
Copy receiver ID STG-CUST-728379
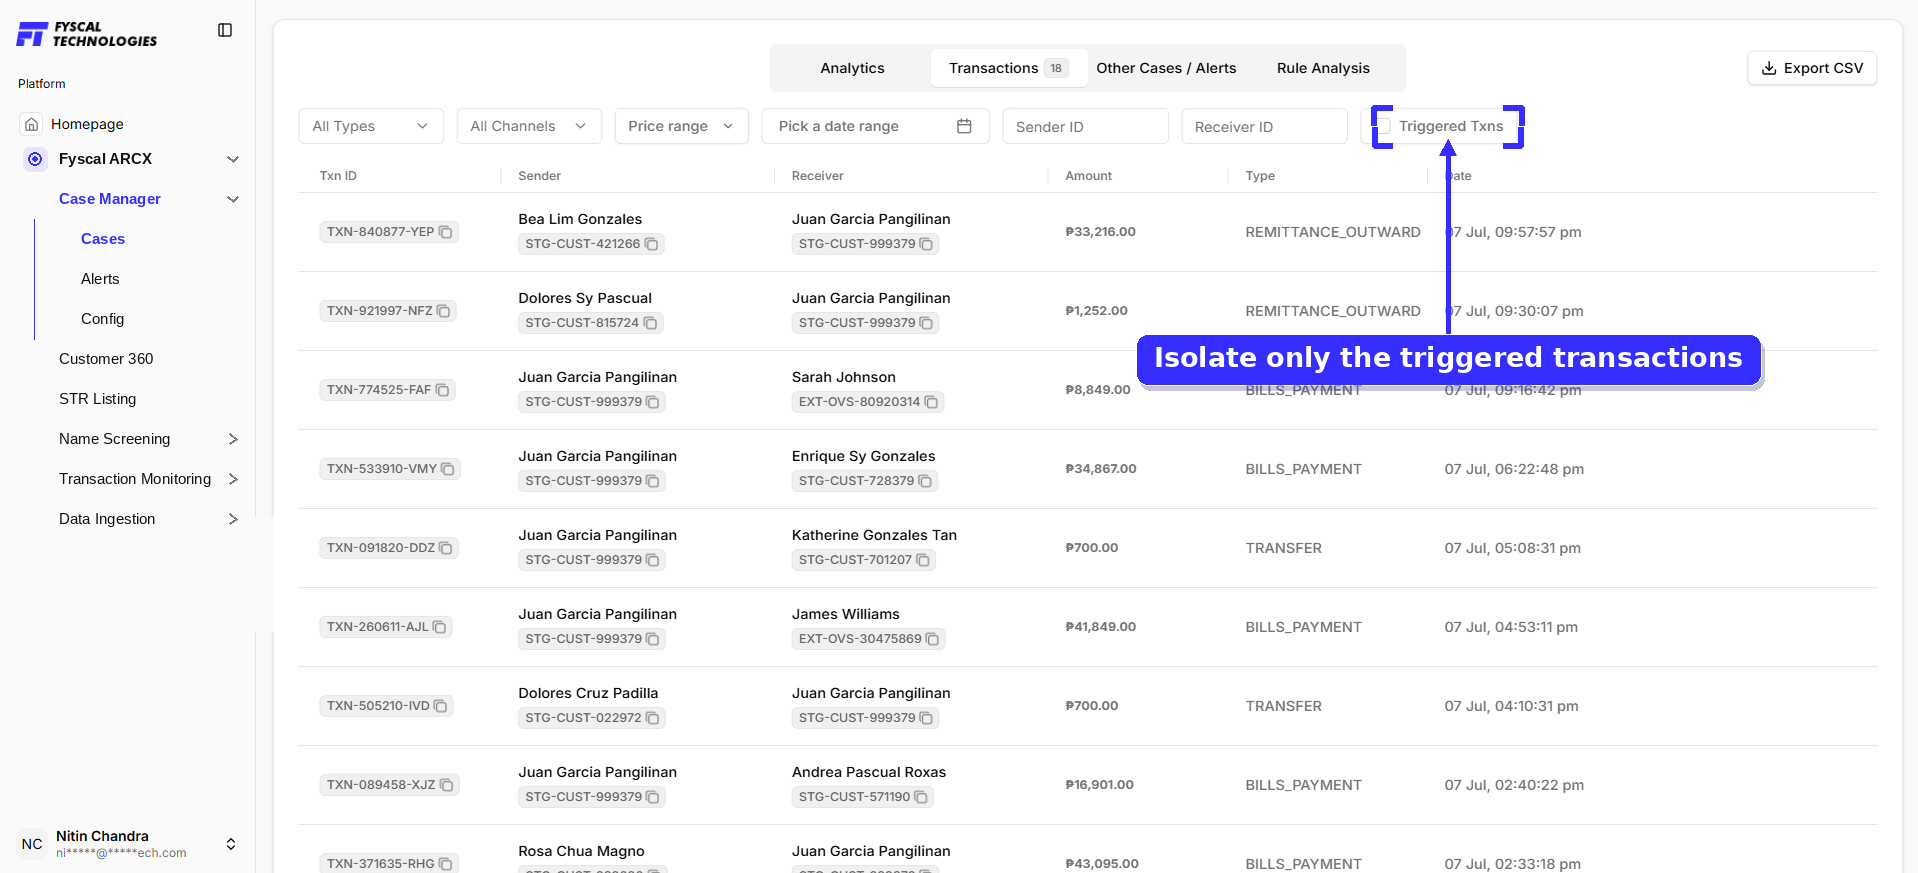tap(925, 481)
